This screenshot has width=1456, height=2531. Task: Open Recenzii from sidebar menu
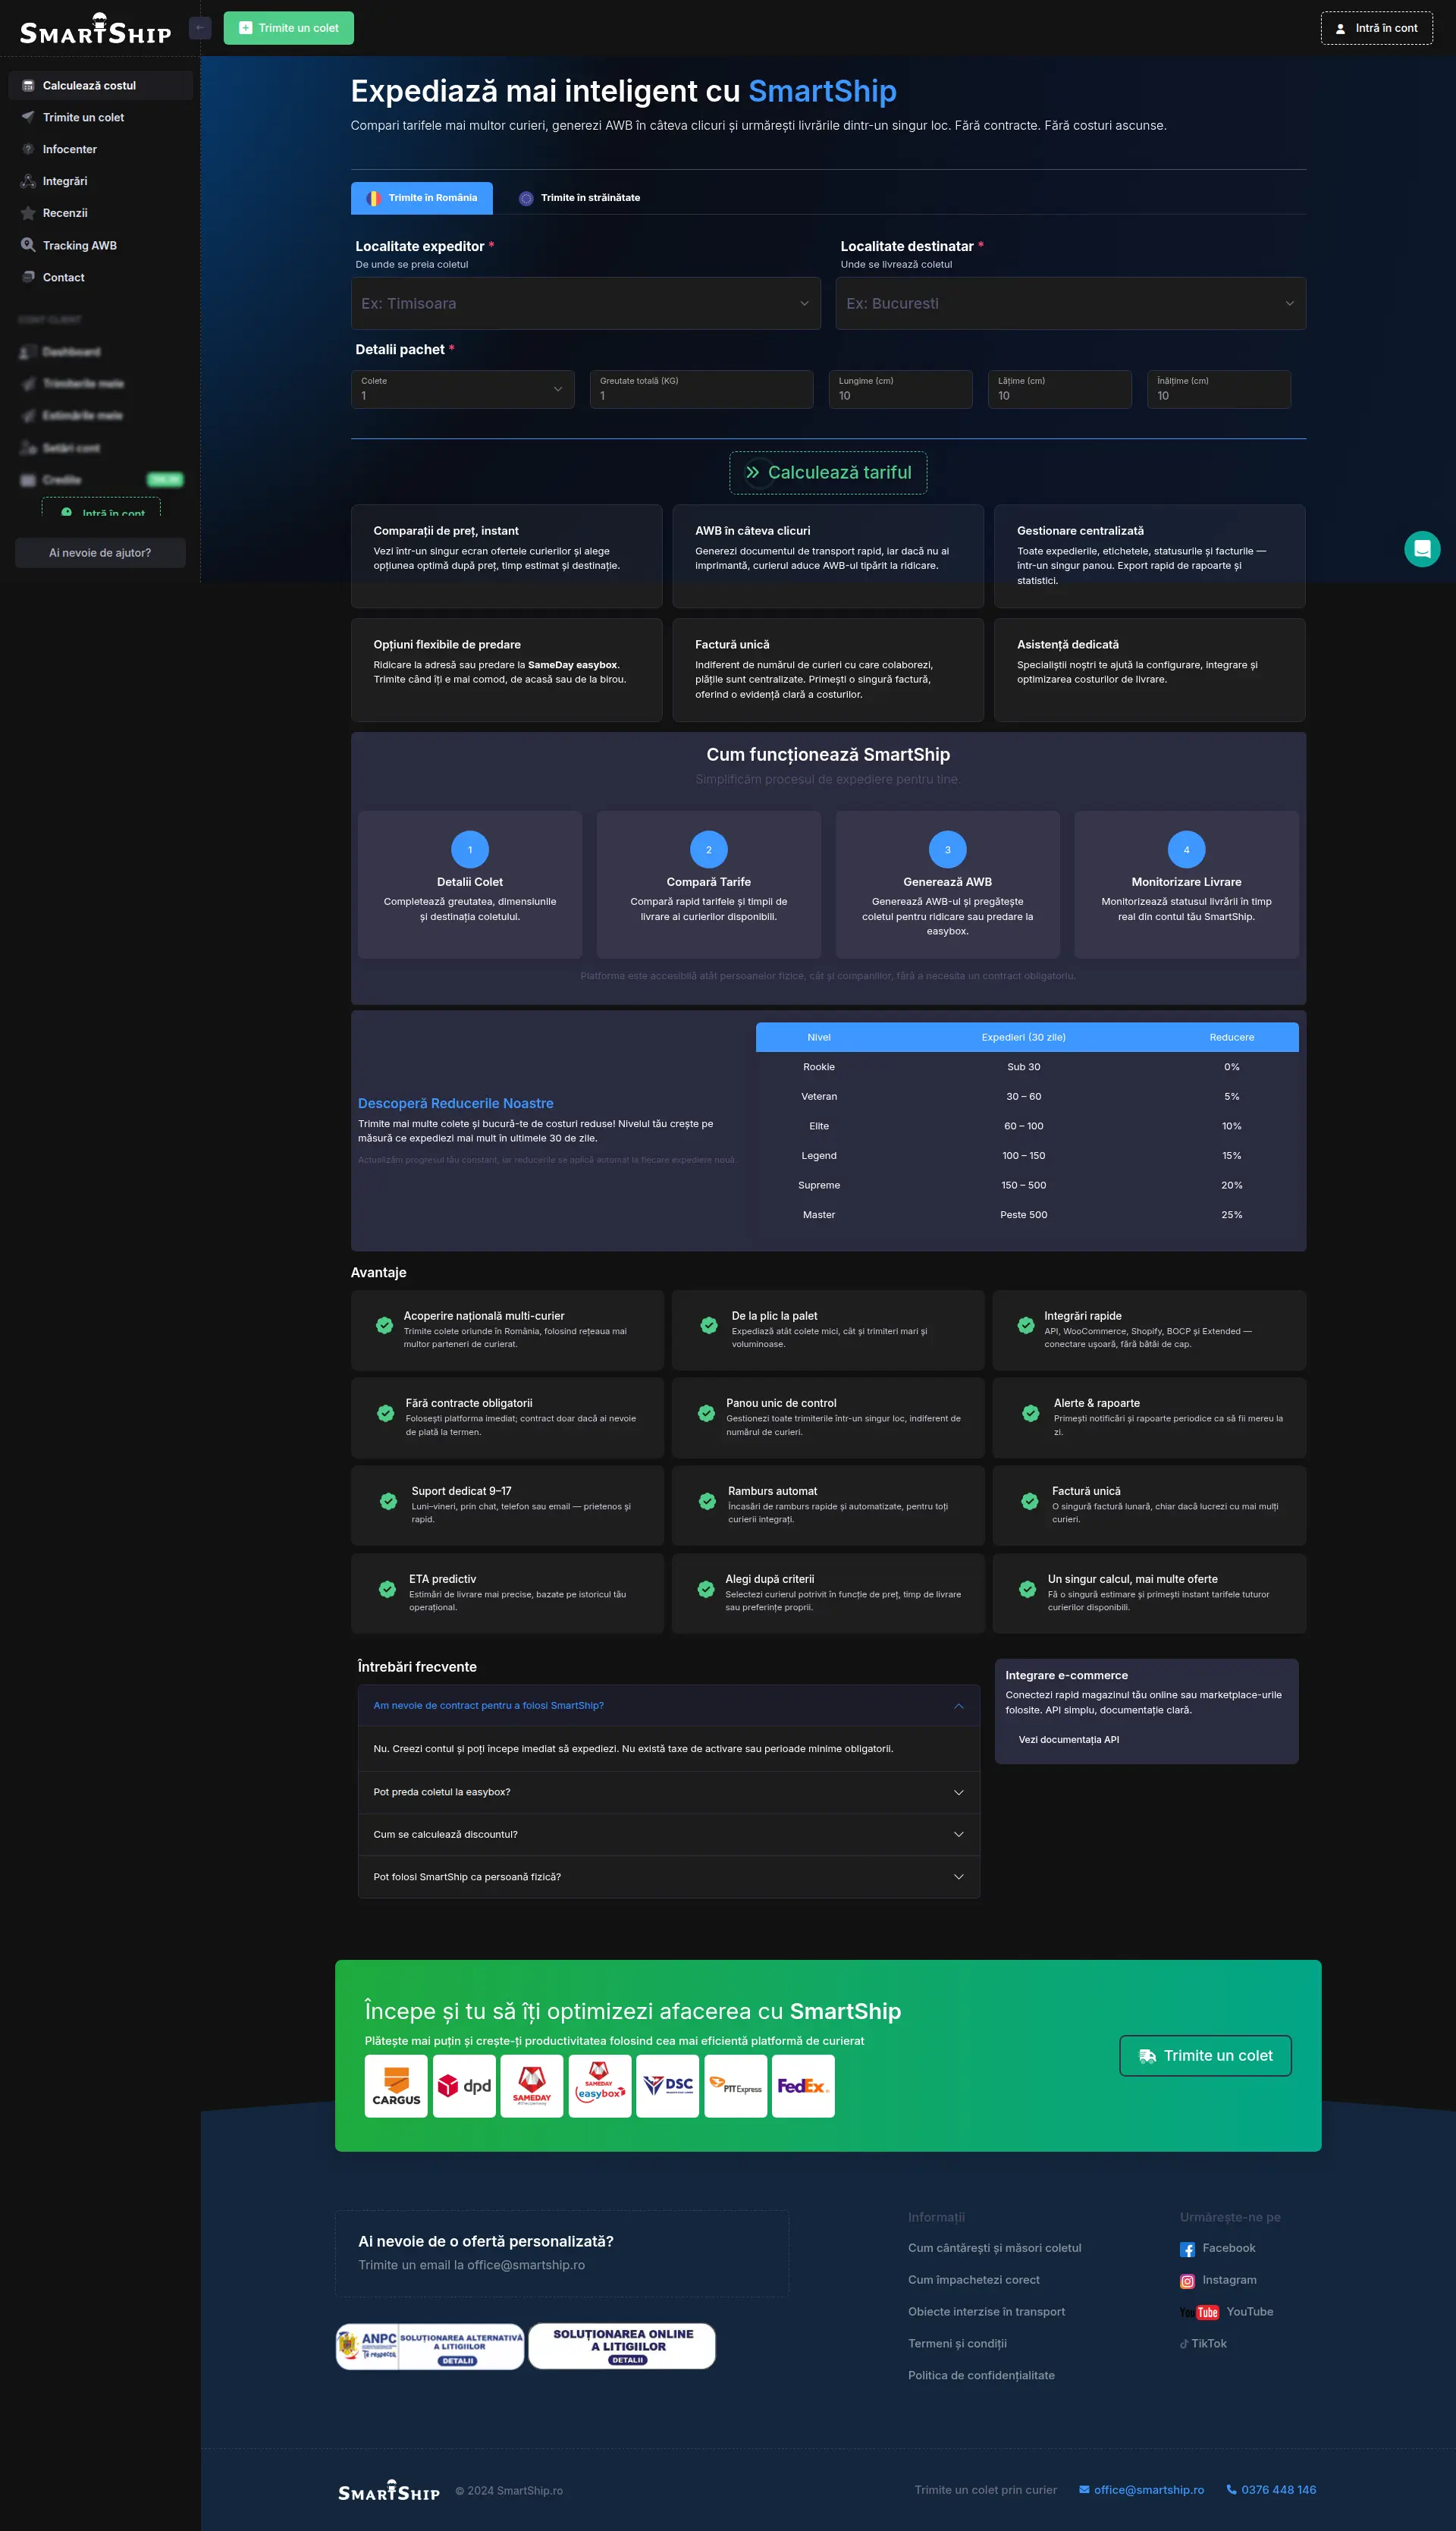(x=65, y=213)
